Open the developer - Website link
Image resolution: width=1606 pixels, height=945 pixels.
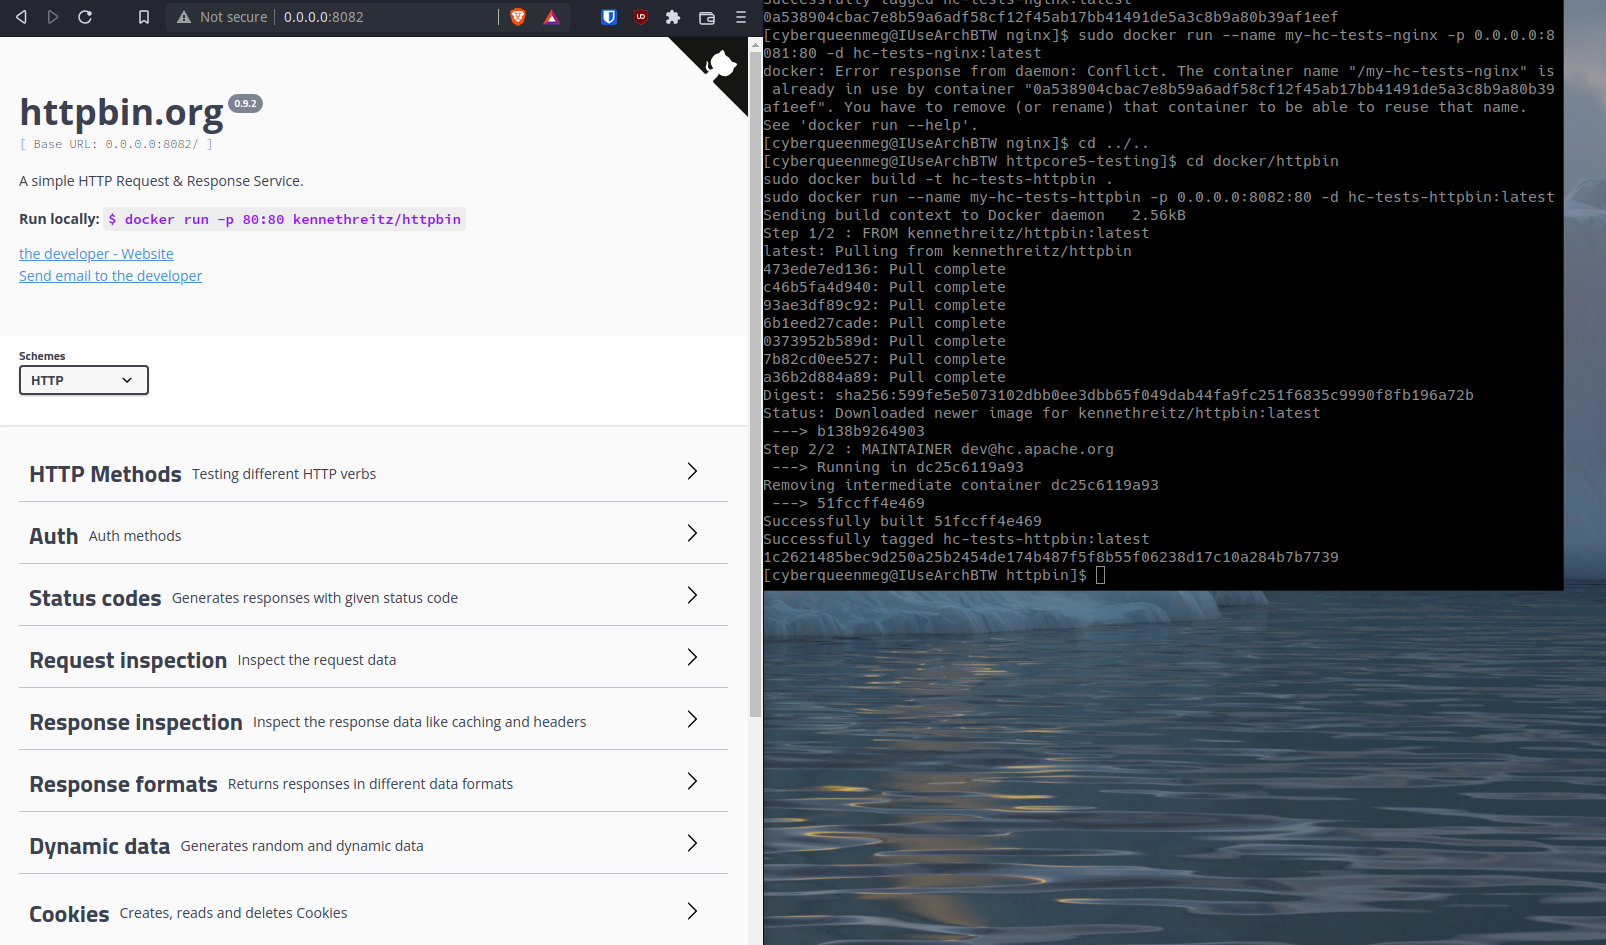click(x=96, y=254)
